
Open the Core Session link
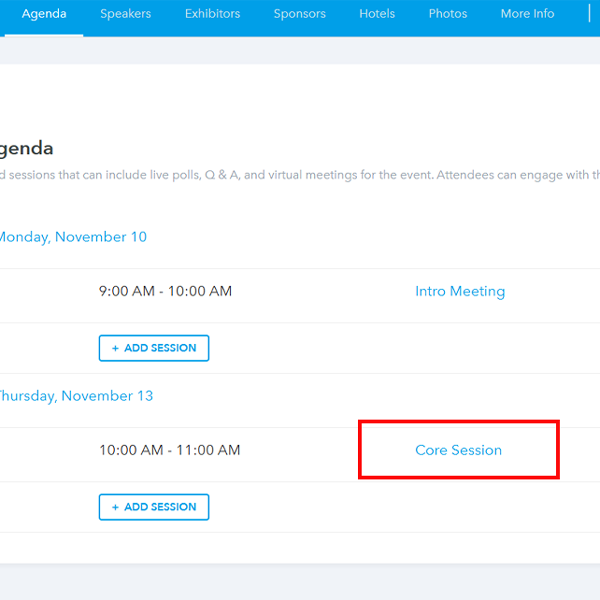point(458,450)
